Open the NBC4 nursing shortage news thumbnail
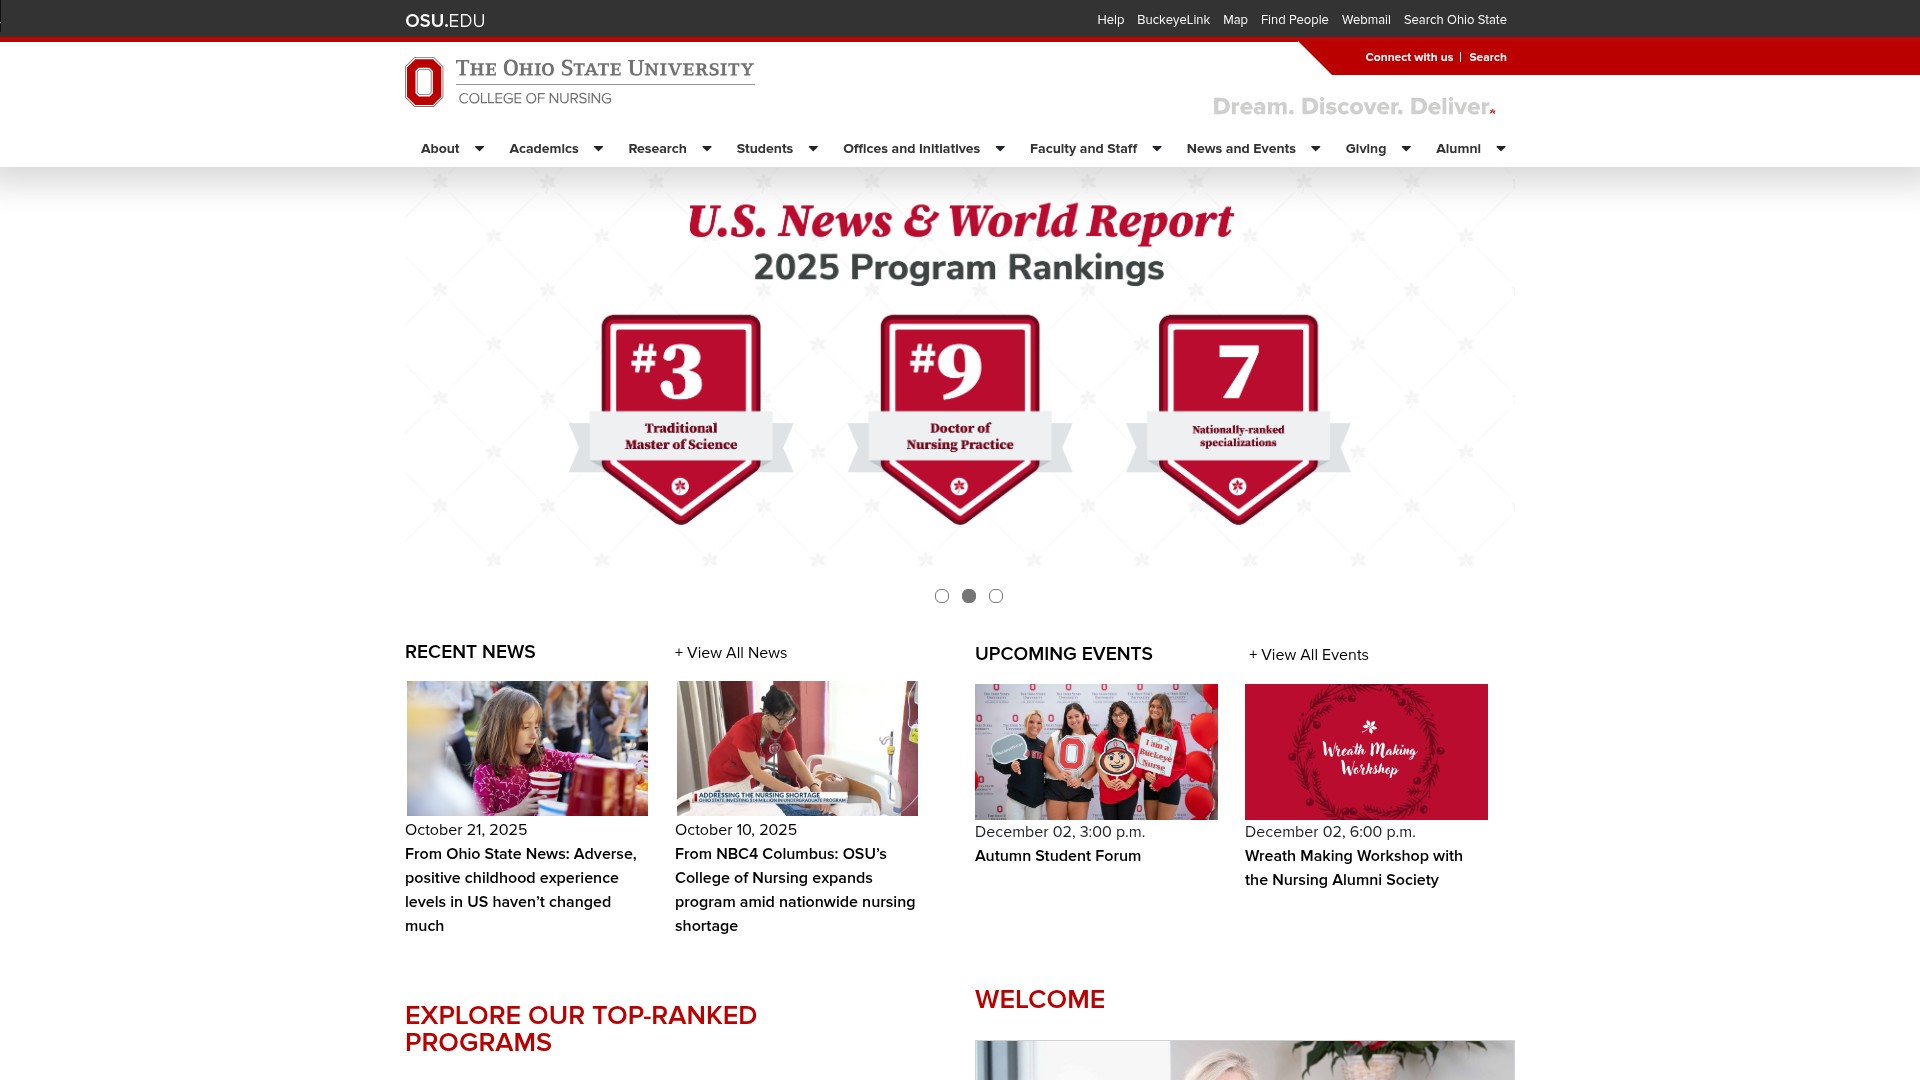This screenshot has width=1920, height=1080. coord(797,748)
